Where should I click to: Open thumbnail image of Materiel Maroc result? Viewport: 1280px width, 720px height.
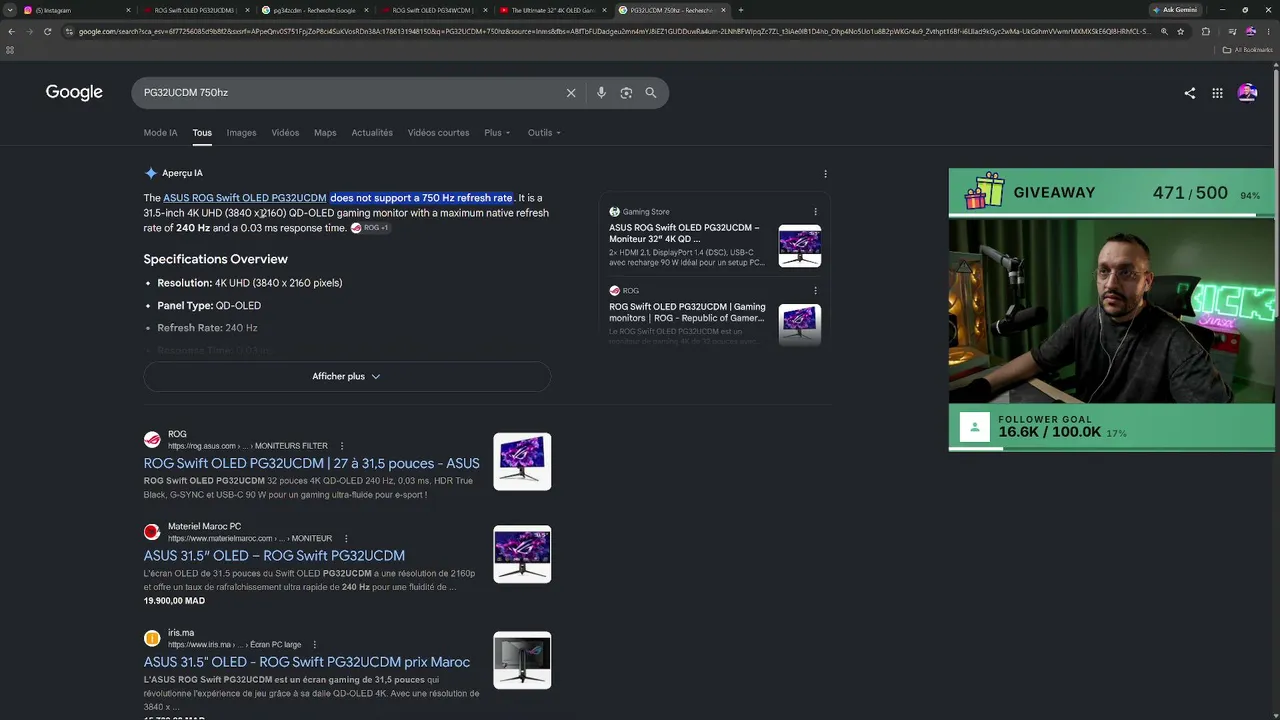coord(522,554)
